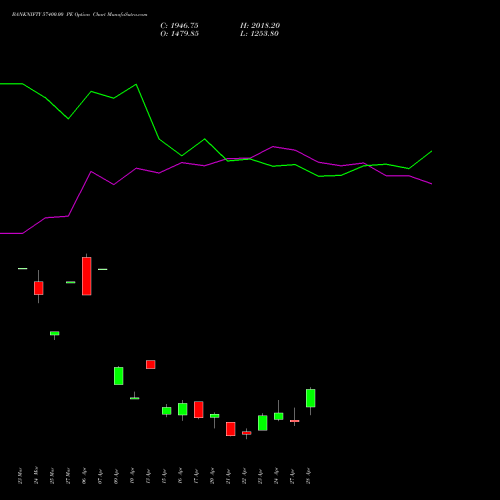Click the 28 Apr date label
Screen dimensions: 500x500
[308, 476]
